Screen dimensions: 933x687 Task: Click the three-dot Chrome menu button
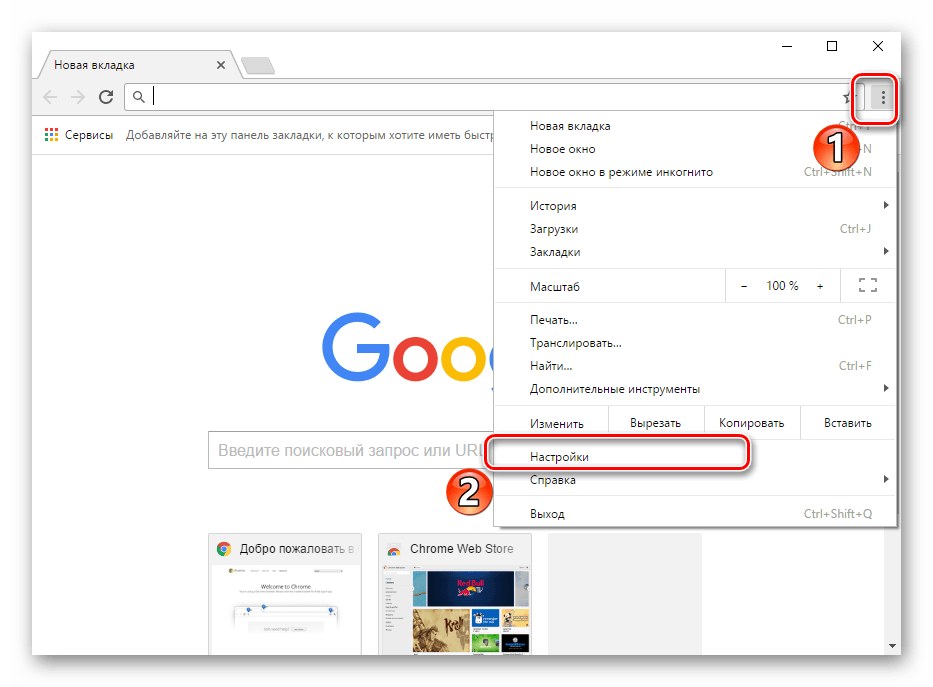coord(882,97)
